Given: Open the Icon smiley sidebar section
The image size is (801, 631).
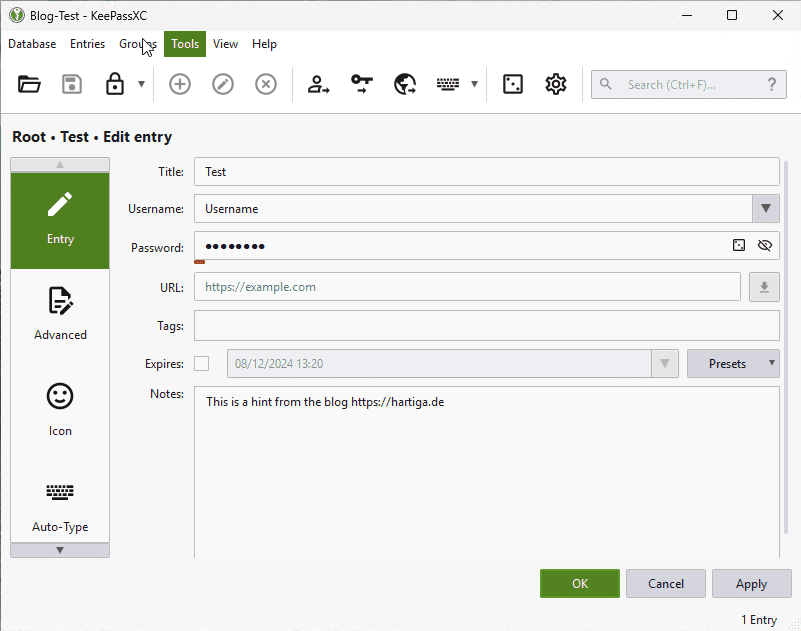Looking at the screenshot, I should 60,410.
